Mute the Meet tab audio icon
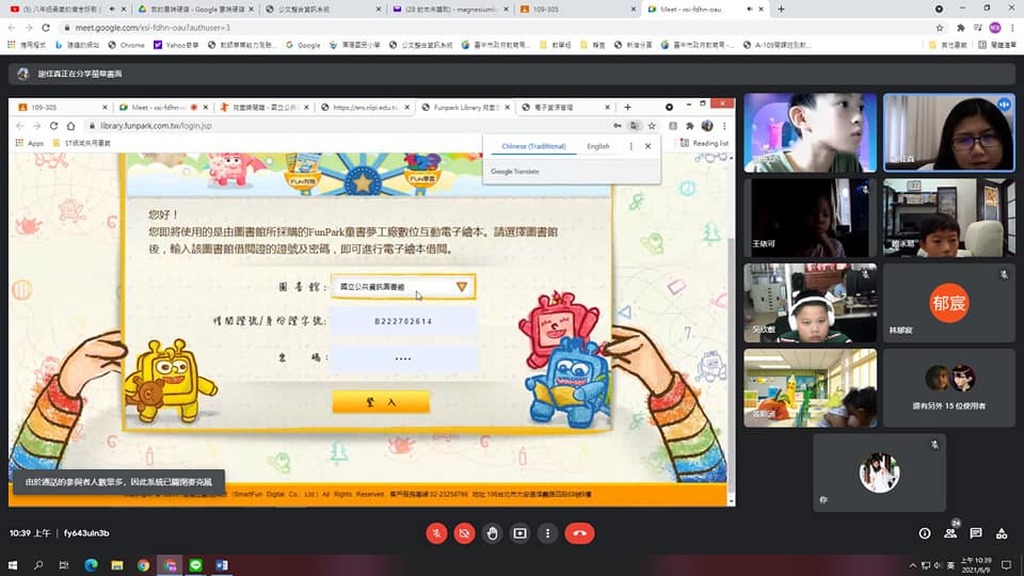The width and height of the screenshot is (1024, 576). 749,9
